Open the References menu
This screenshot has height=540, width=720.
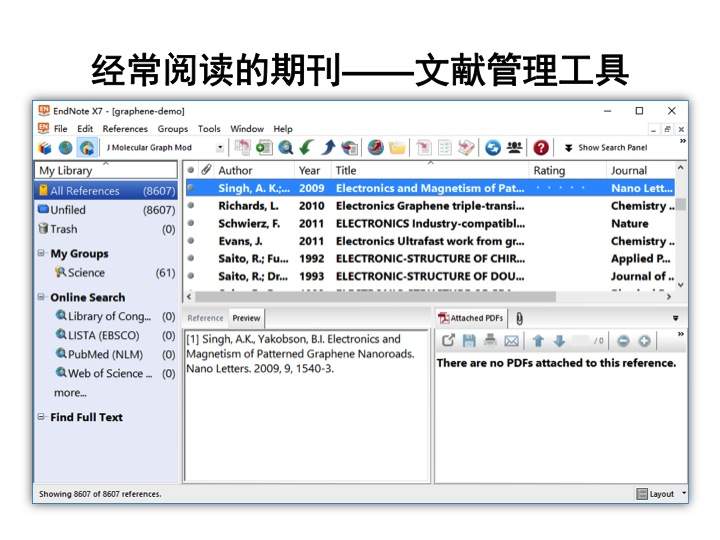pyautogui.click(x=125, y=129)
